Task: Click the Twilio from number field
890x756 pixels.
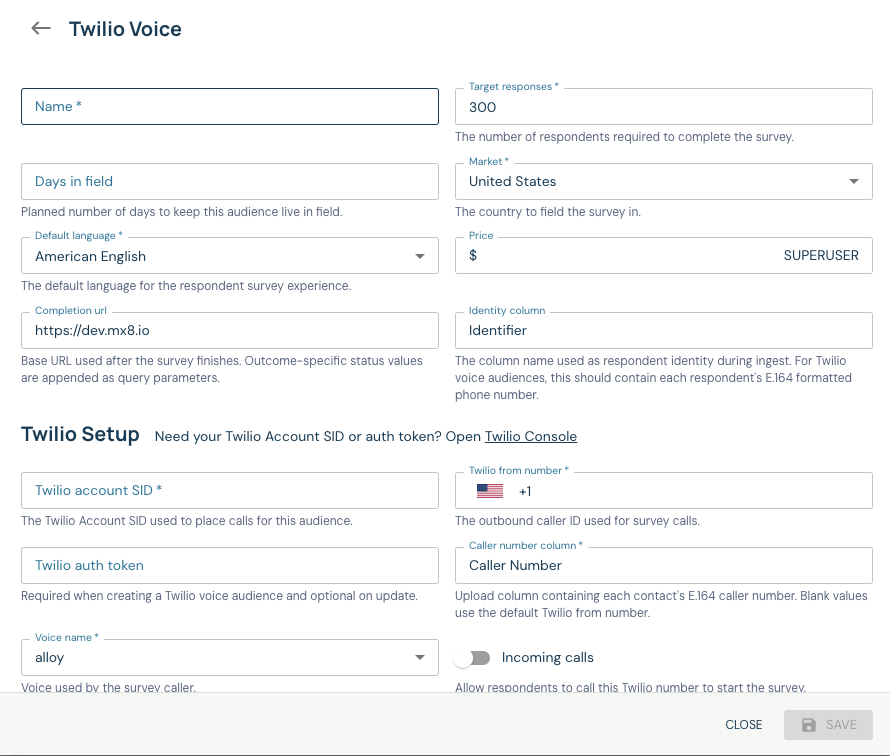Action: click(664, 490)
